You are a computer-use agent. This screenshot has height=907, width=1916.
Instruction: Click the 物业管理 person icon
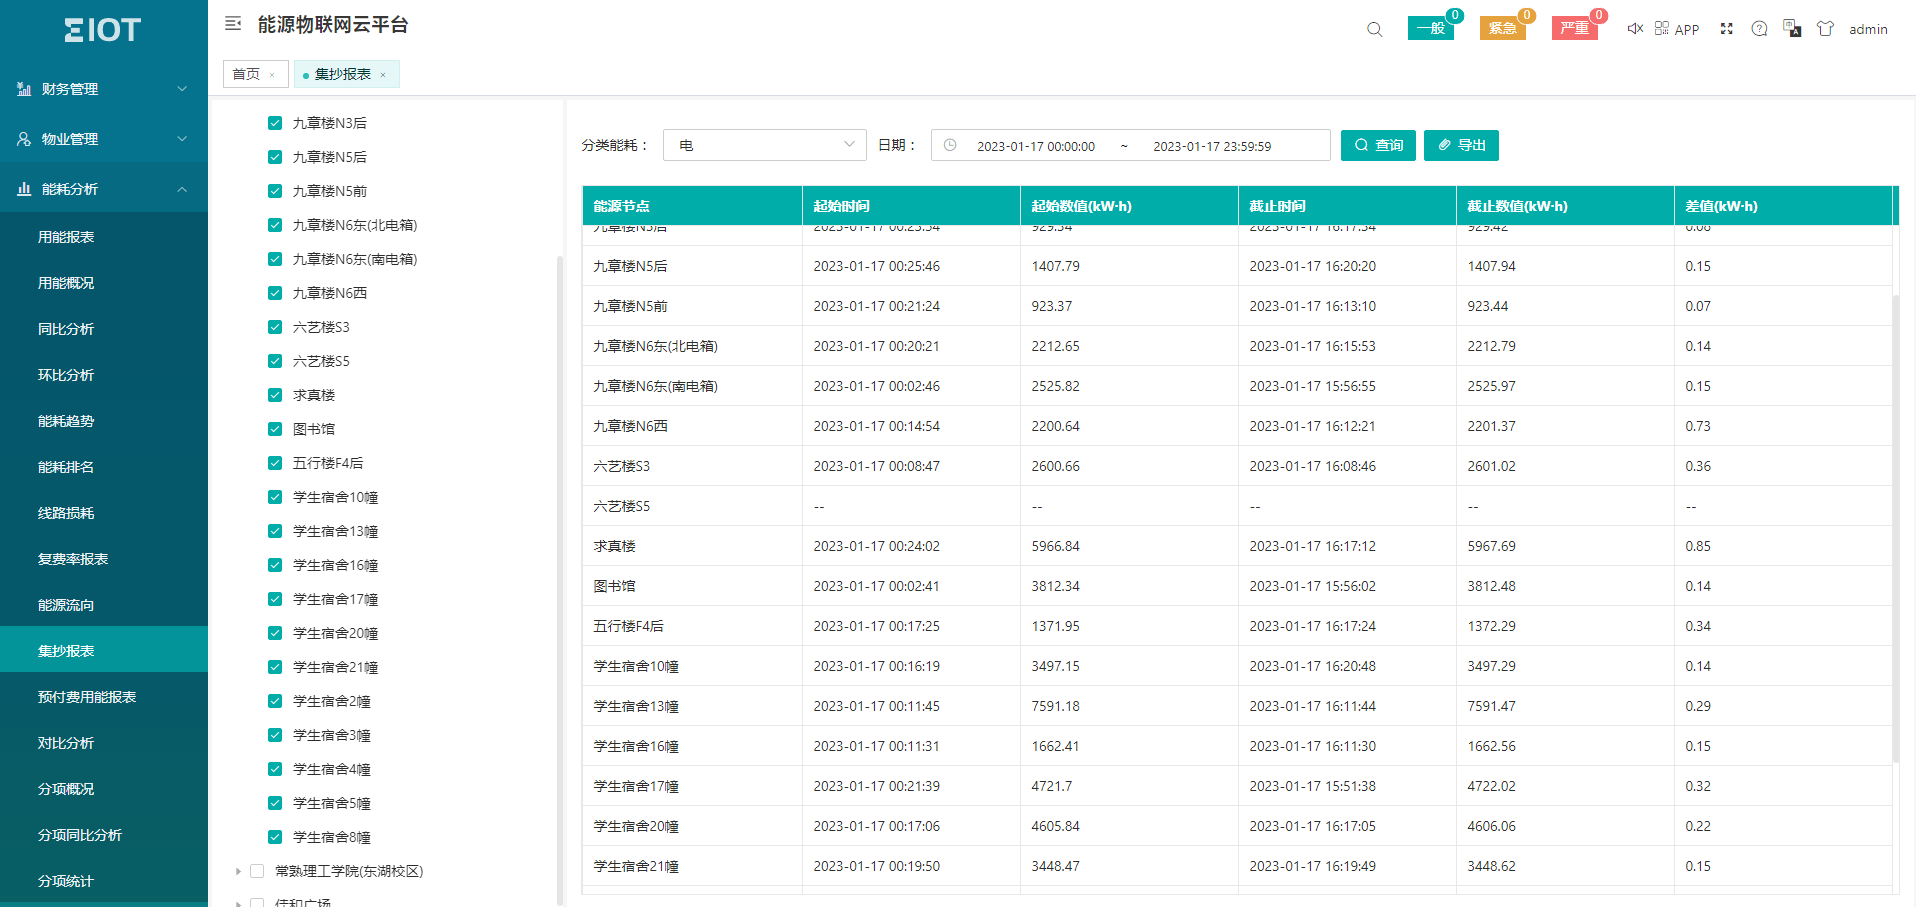(x=24, y=139)
